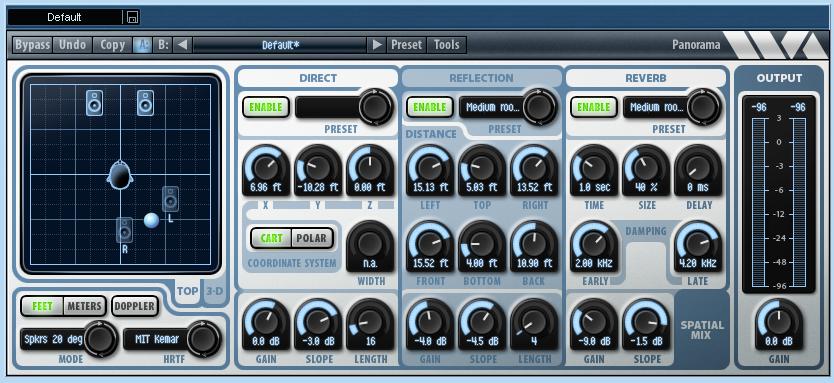Viewport: 834px width, 383px height.
Task: Click the Reverb TIME knob
Action: 594,169
